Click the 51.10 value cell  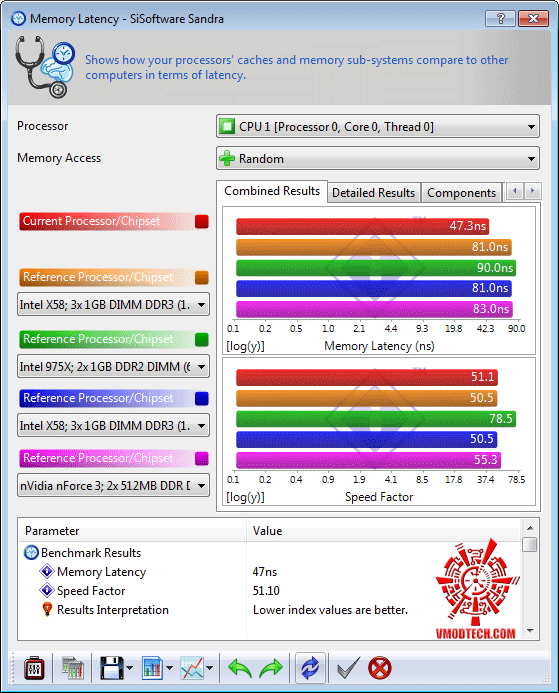click(x=266, y=591)
